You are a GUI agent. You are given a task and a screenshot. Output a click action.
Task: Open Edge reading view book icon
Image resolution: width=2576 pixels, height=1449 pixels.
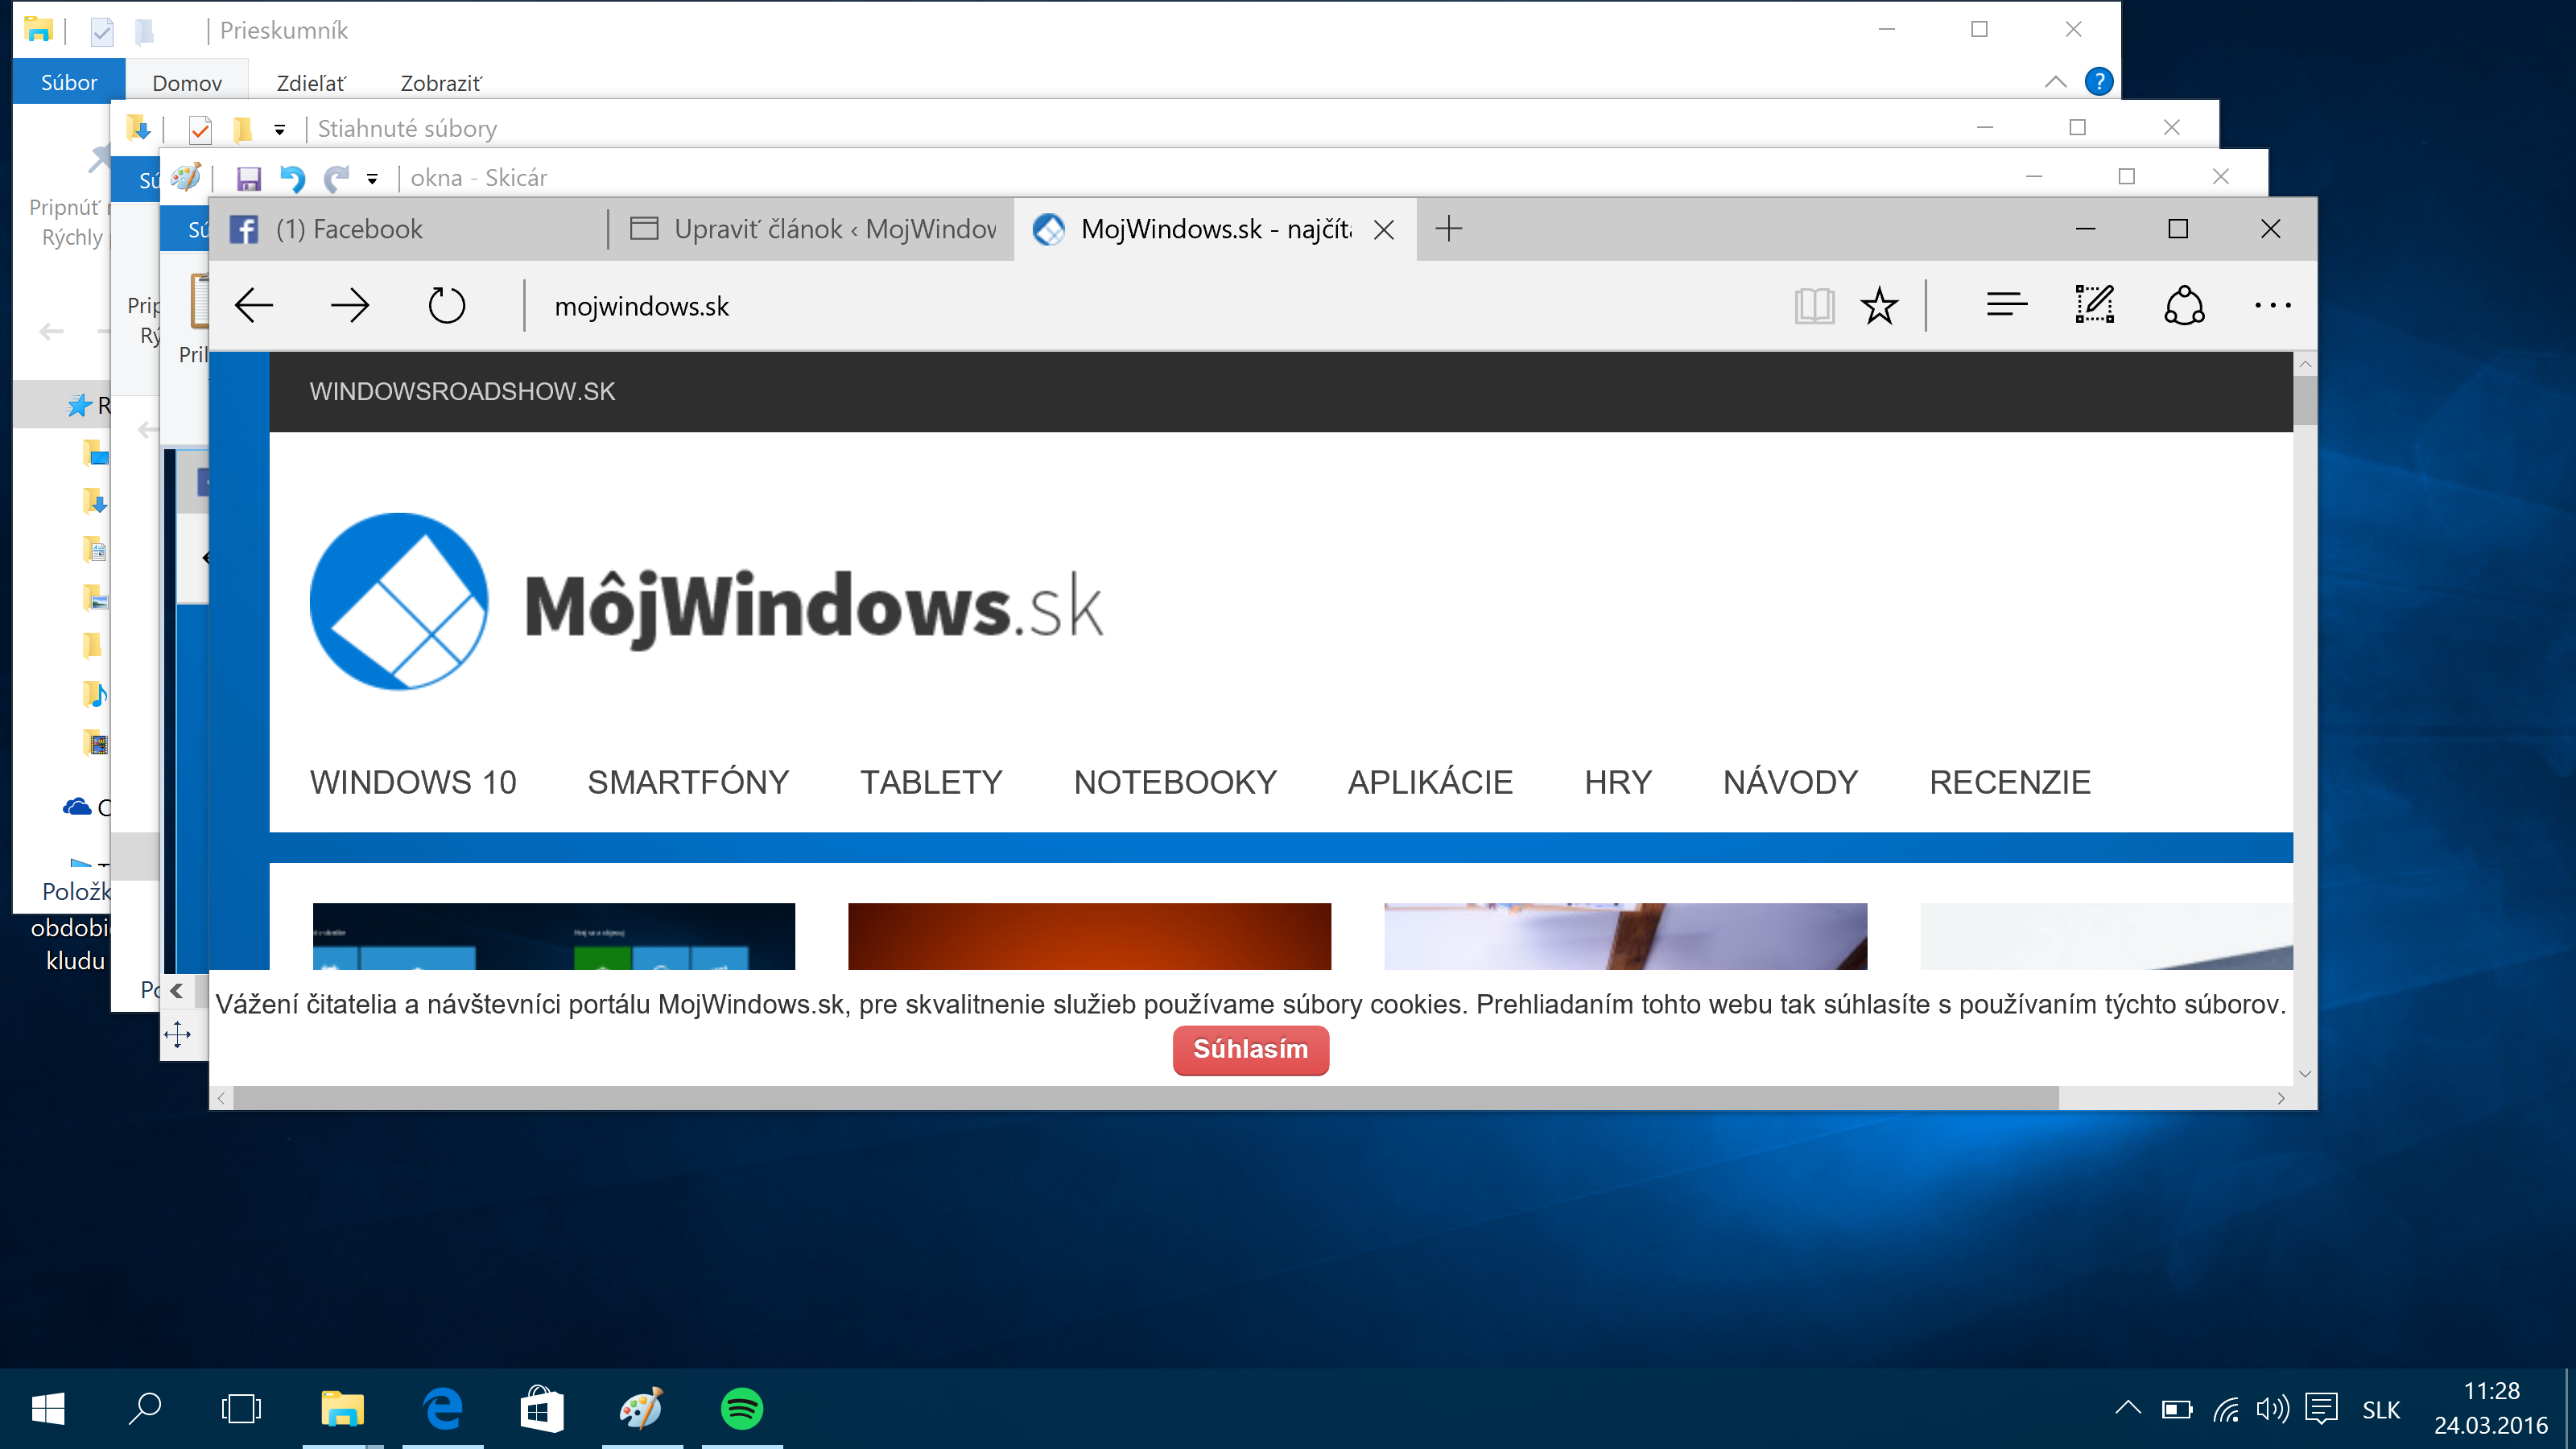(x=1814, y=306)
